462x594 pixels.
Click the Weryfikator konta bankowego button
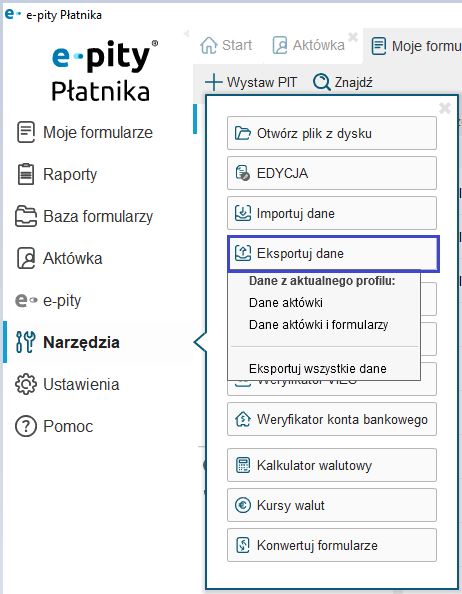pos(332,419)
